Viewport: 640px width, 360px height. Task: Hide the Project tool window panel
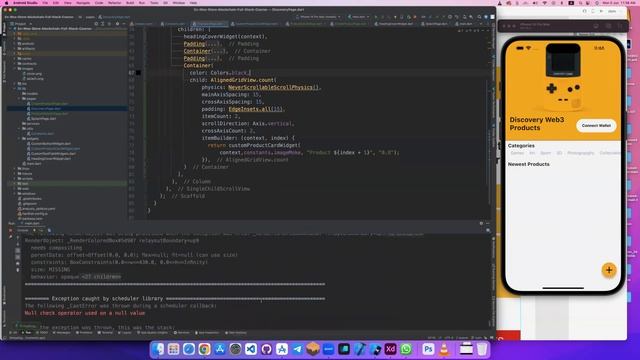[123, 24]
